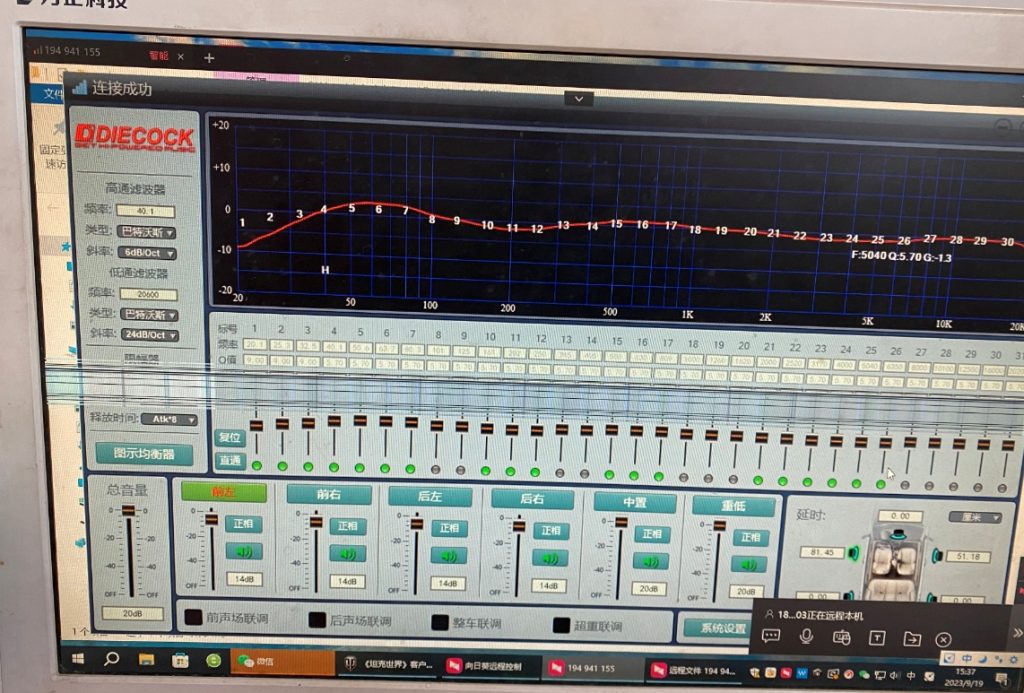
Task: Select the 后左 channel tab
Action: [x=430, y=497]
